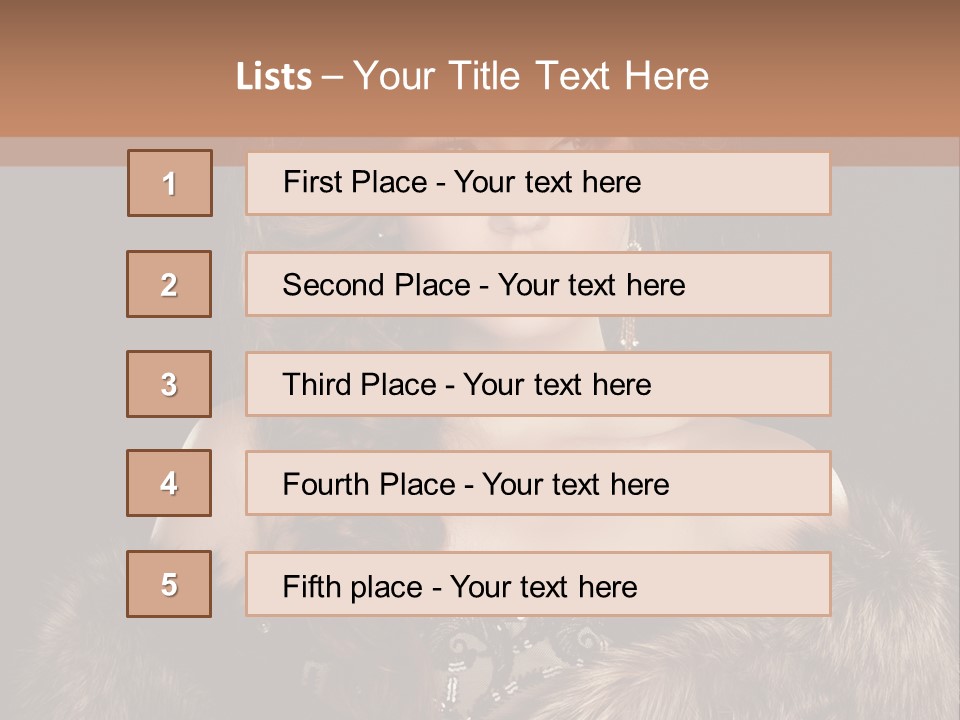This screenshot has height=720, width=960.
Task: Click the "Third Place - Your text here" box
Action: click(x=538, y=384)
